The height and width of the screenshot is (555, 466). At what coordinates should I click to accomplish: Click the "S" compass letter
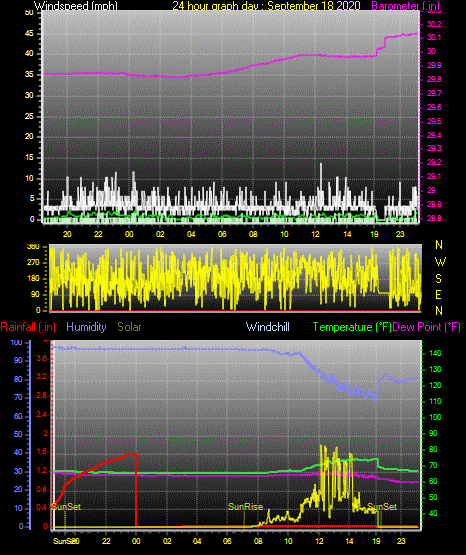click(x=438, y=279)
